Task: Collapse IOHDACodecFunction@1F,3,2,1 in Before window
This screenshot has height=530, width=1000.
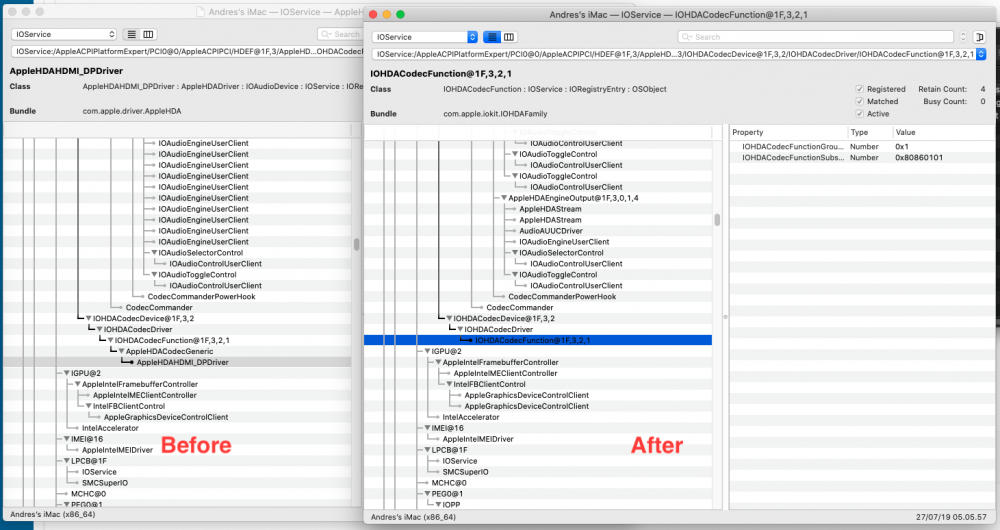Action: [110, 341]
